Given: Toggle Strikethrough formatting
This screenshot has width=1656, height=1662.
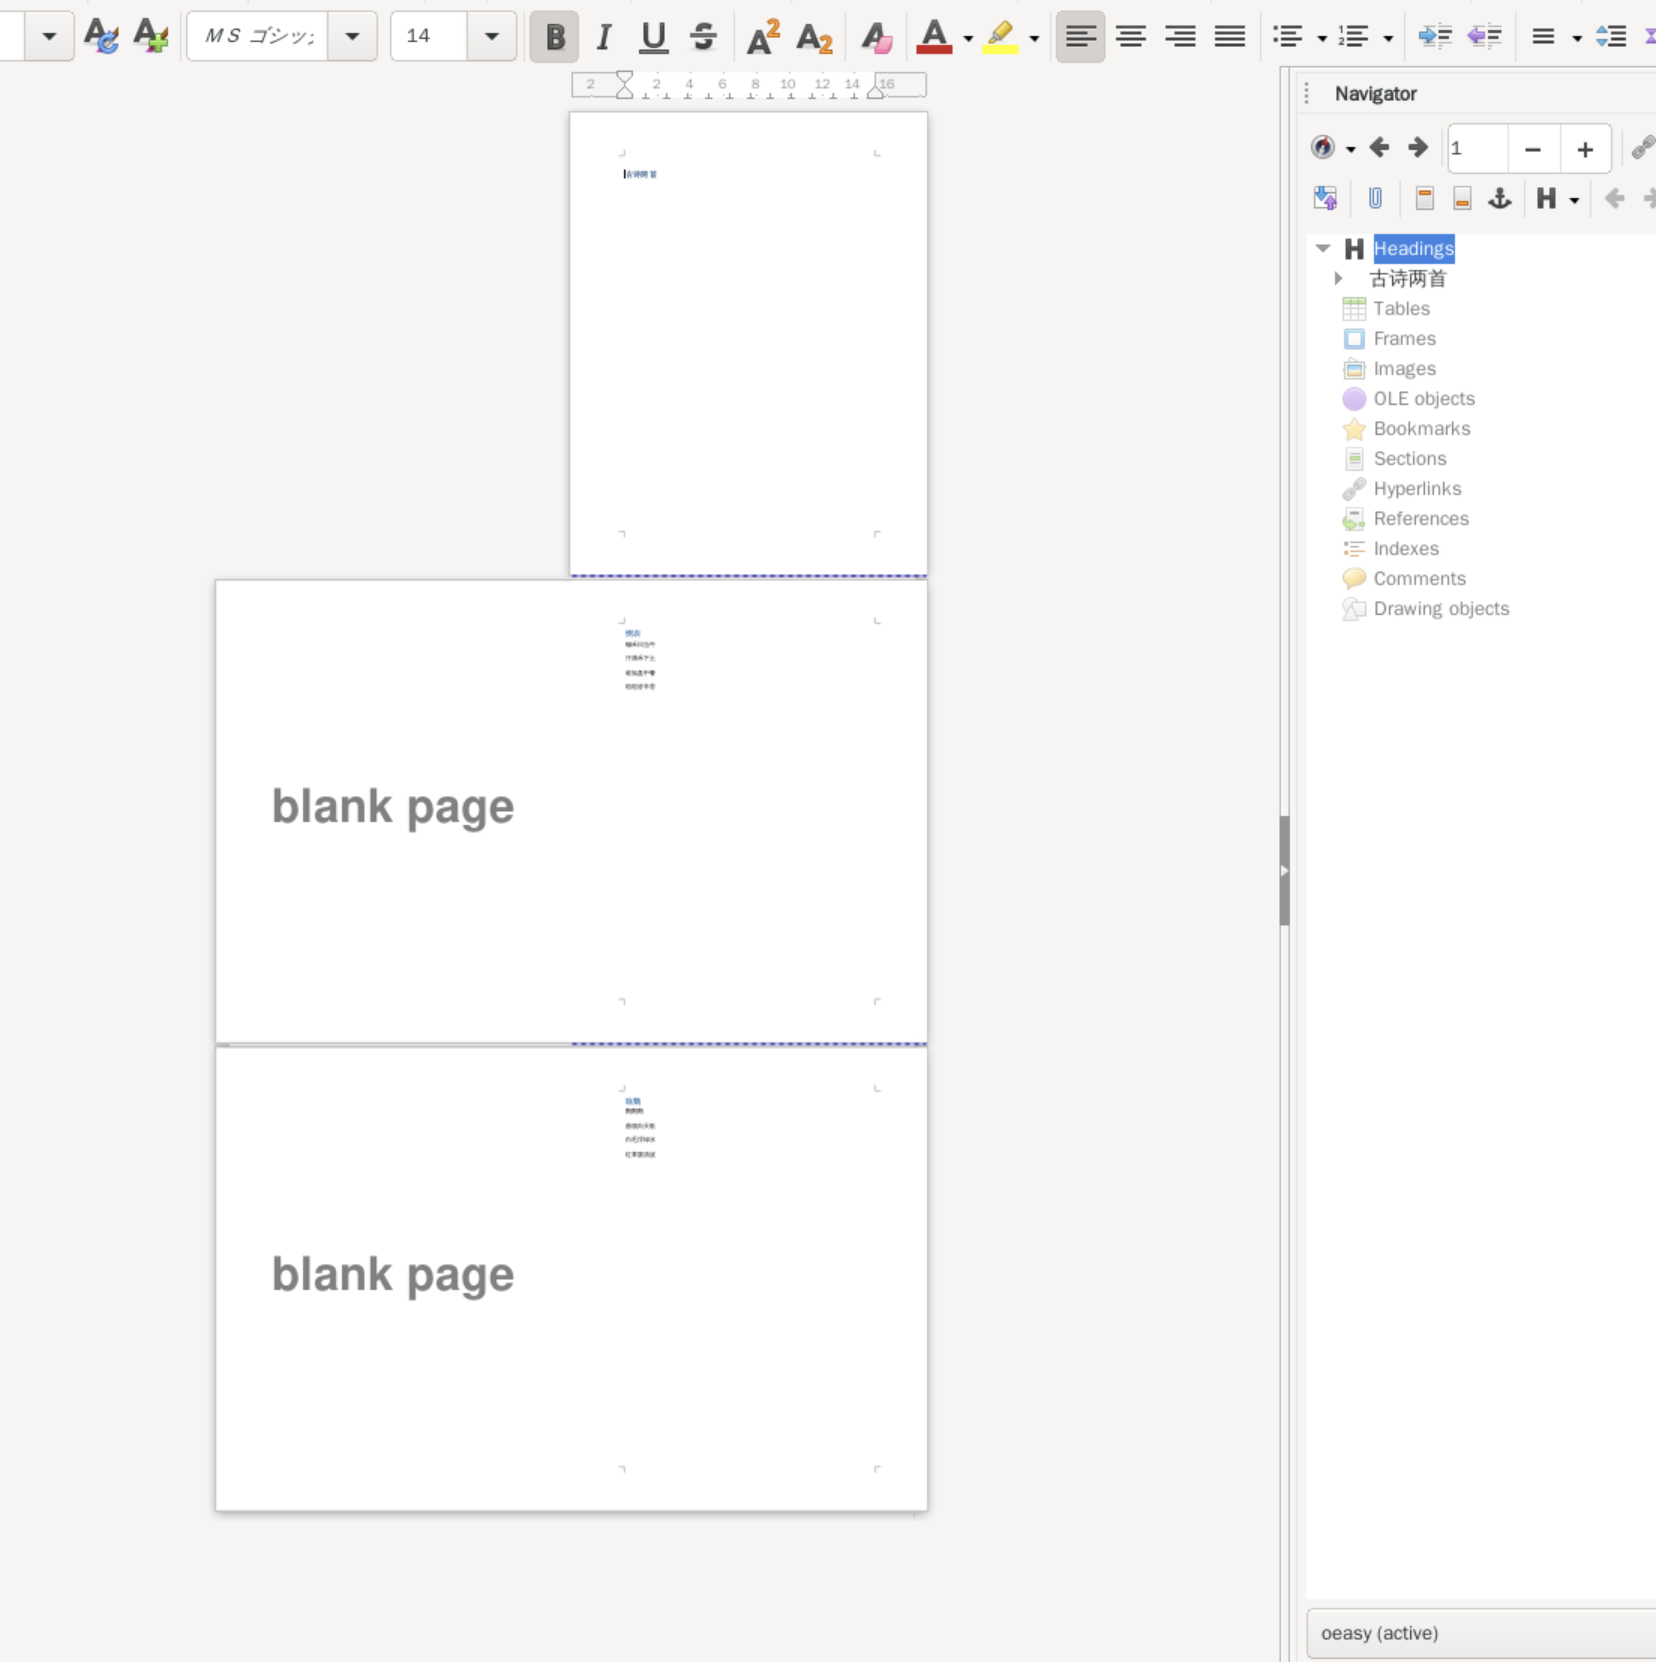Looking at the screenshot, I should (x=703, y=37).
